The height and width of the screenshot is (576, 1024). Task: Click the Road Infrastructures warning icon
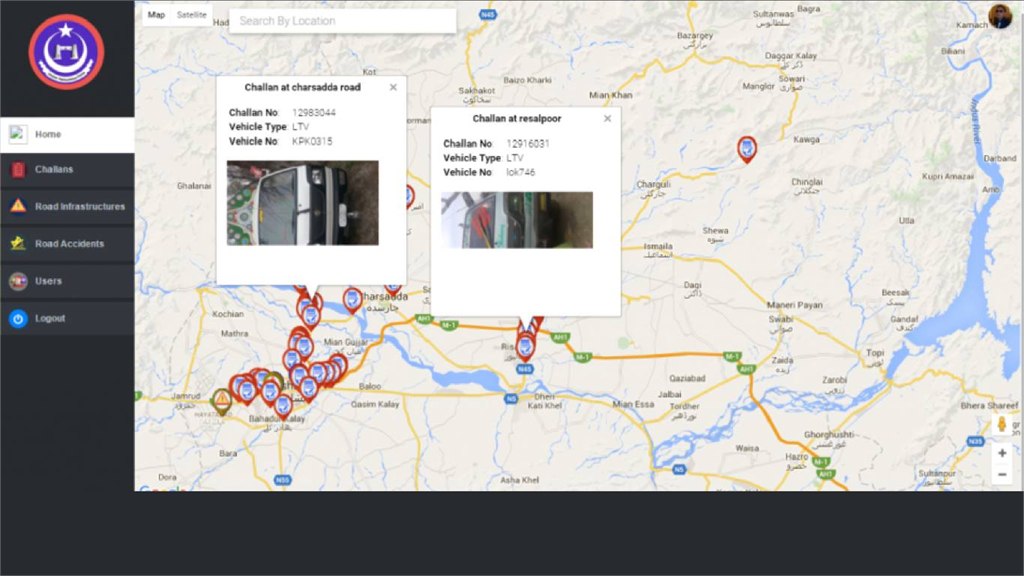[18, 207]
